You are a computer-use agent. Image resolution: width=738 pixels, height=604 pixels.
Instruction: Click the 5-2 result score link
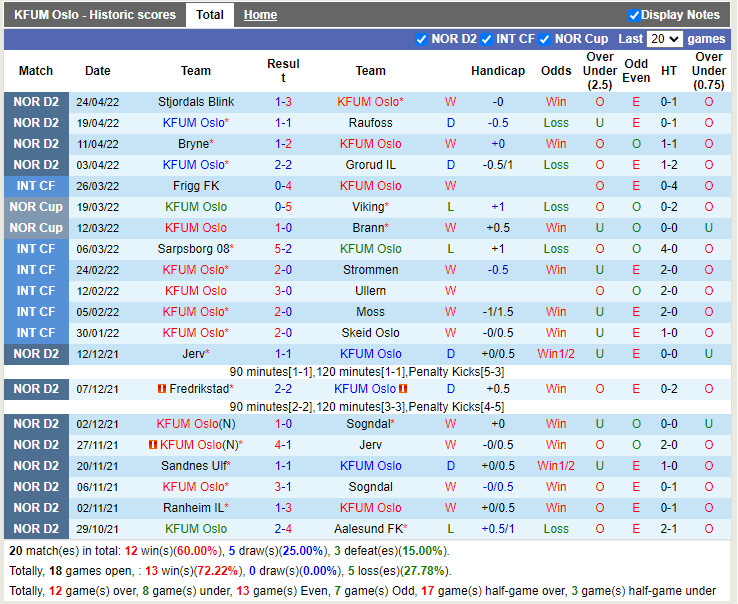point(283,249)
